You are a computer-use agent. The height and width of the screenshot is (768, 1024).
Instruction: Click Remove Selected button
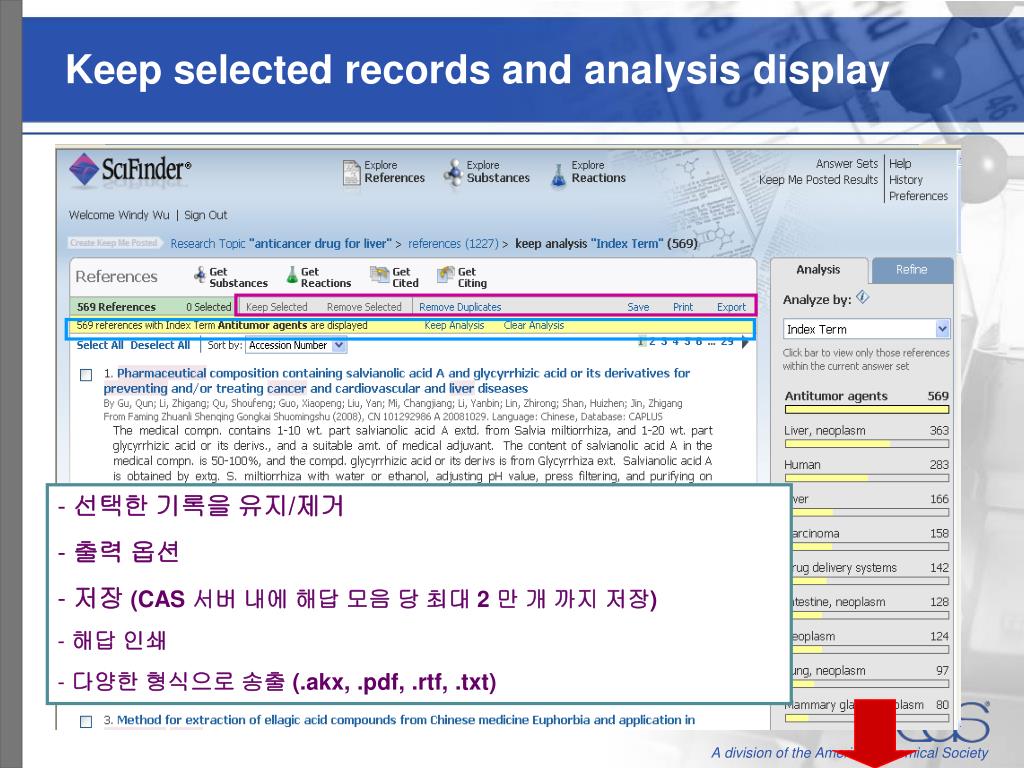coord(364,307)
